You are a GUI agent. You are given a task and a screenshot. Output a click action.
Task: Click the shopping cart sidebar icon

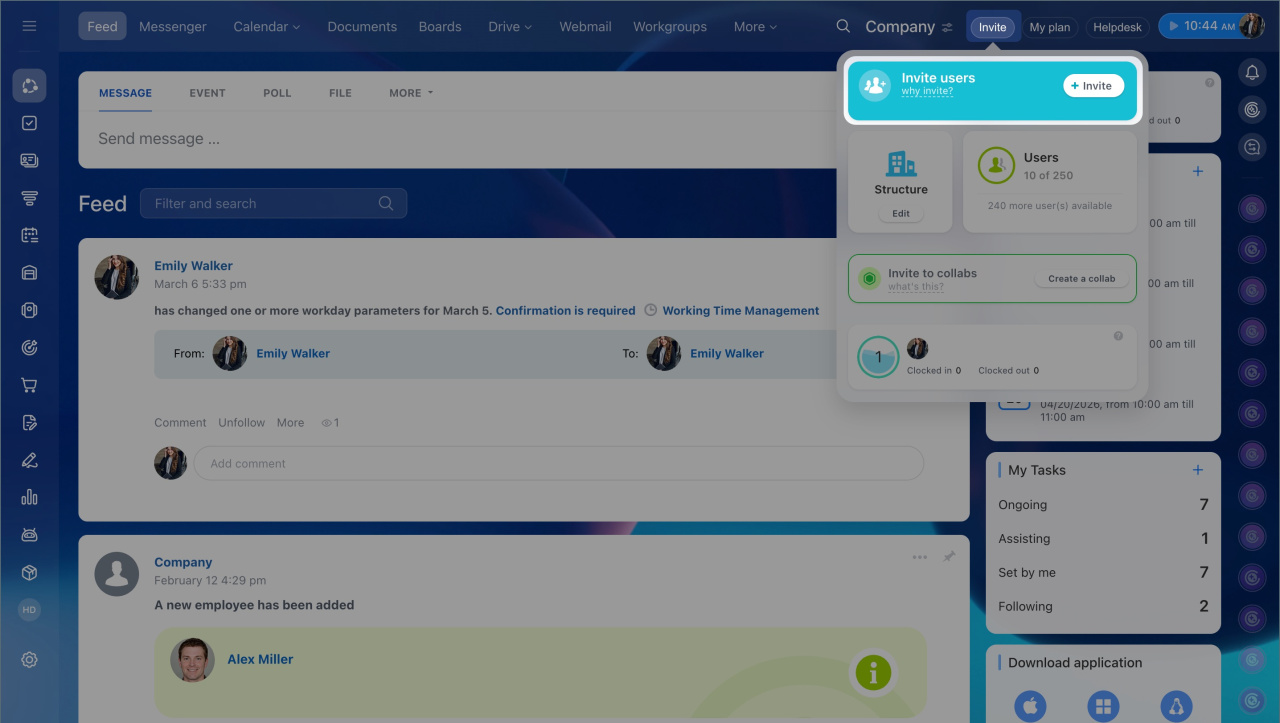coord(29,385)
